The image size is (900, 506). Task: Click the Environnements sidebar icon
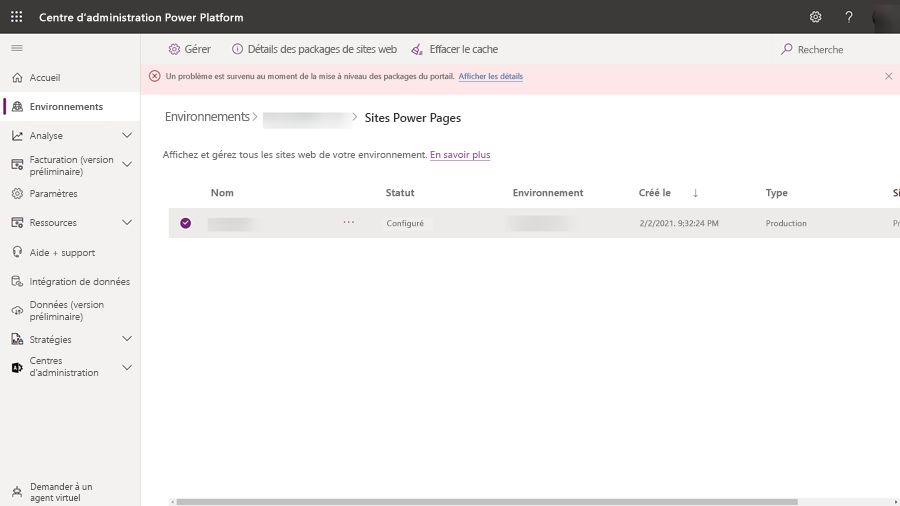17,106
